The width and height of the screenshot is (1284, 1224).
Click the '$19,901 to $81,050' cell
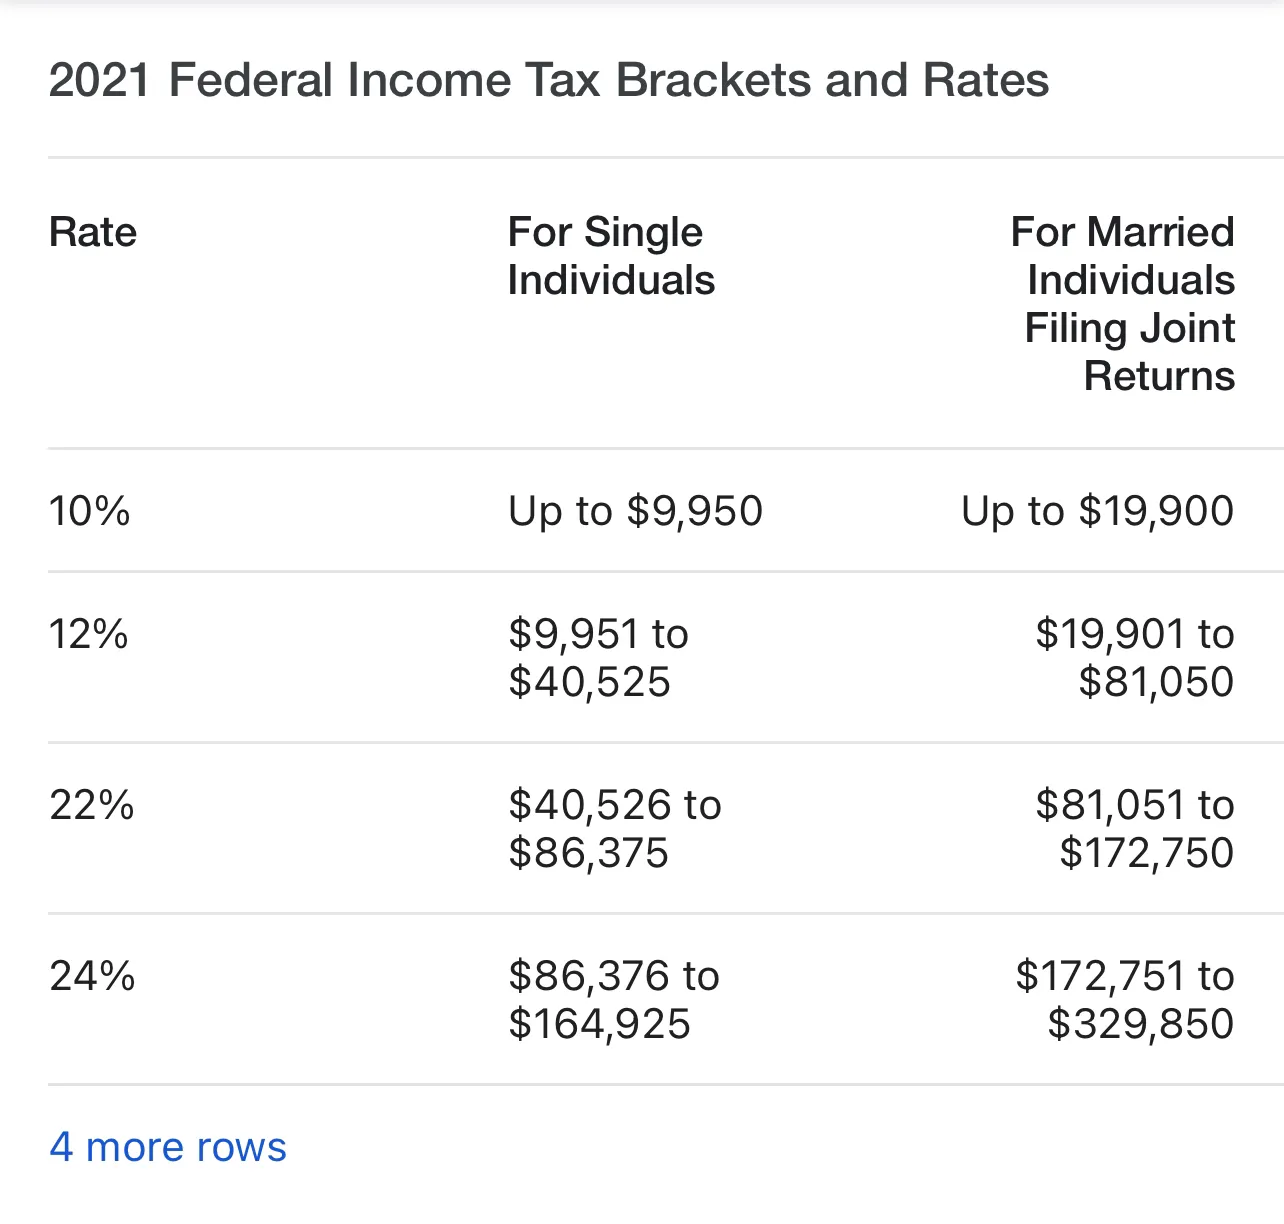[x=1135, y=658]
